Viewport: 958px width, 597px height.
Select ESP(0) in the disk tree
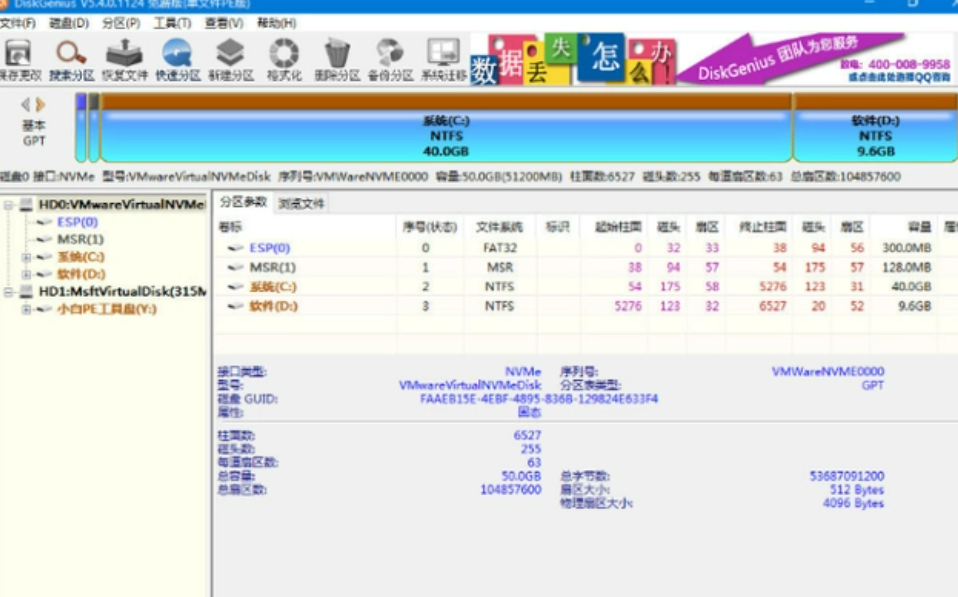[78, 222]
